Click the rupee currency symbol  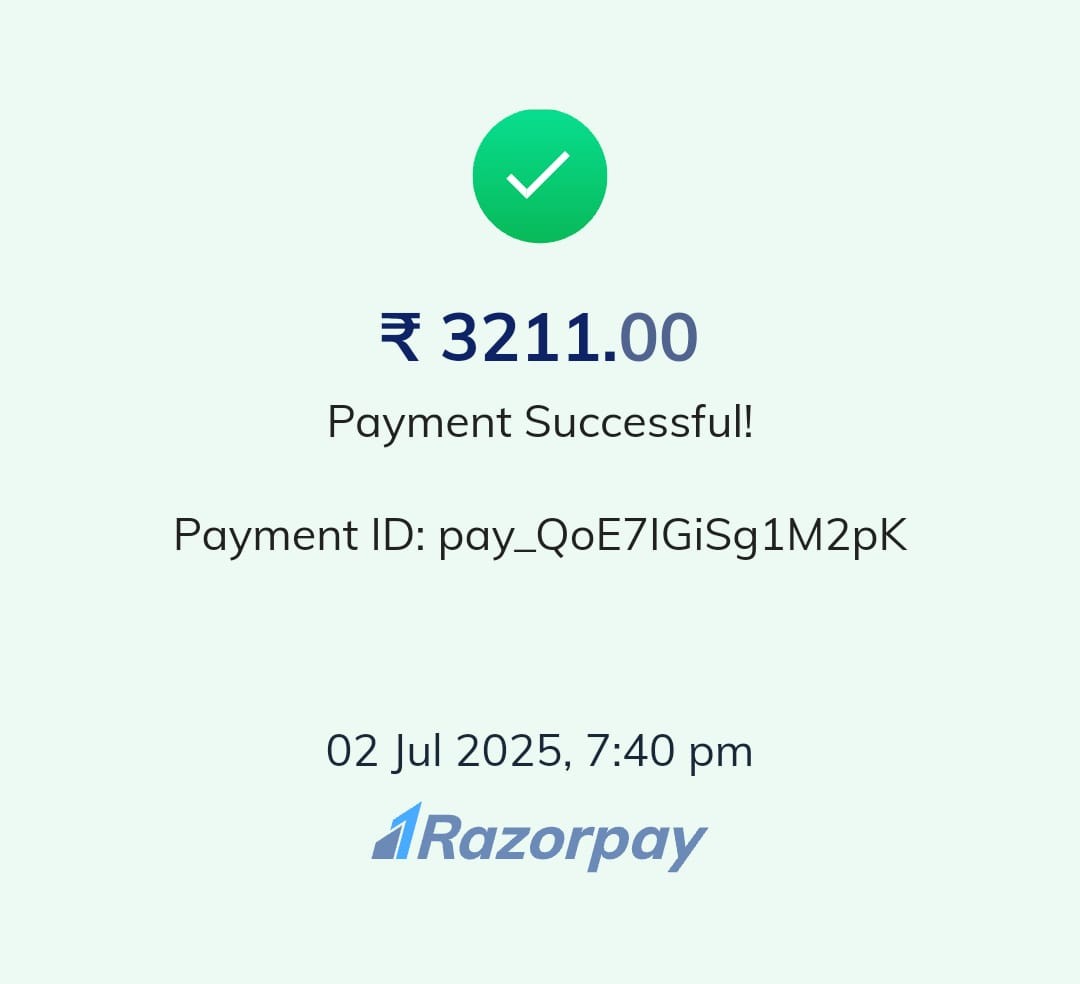tap(400, 337)
